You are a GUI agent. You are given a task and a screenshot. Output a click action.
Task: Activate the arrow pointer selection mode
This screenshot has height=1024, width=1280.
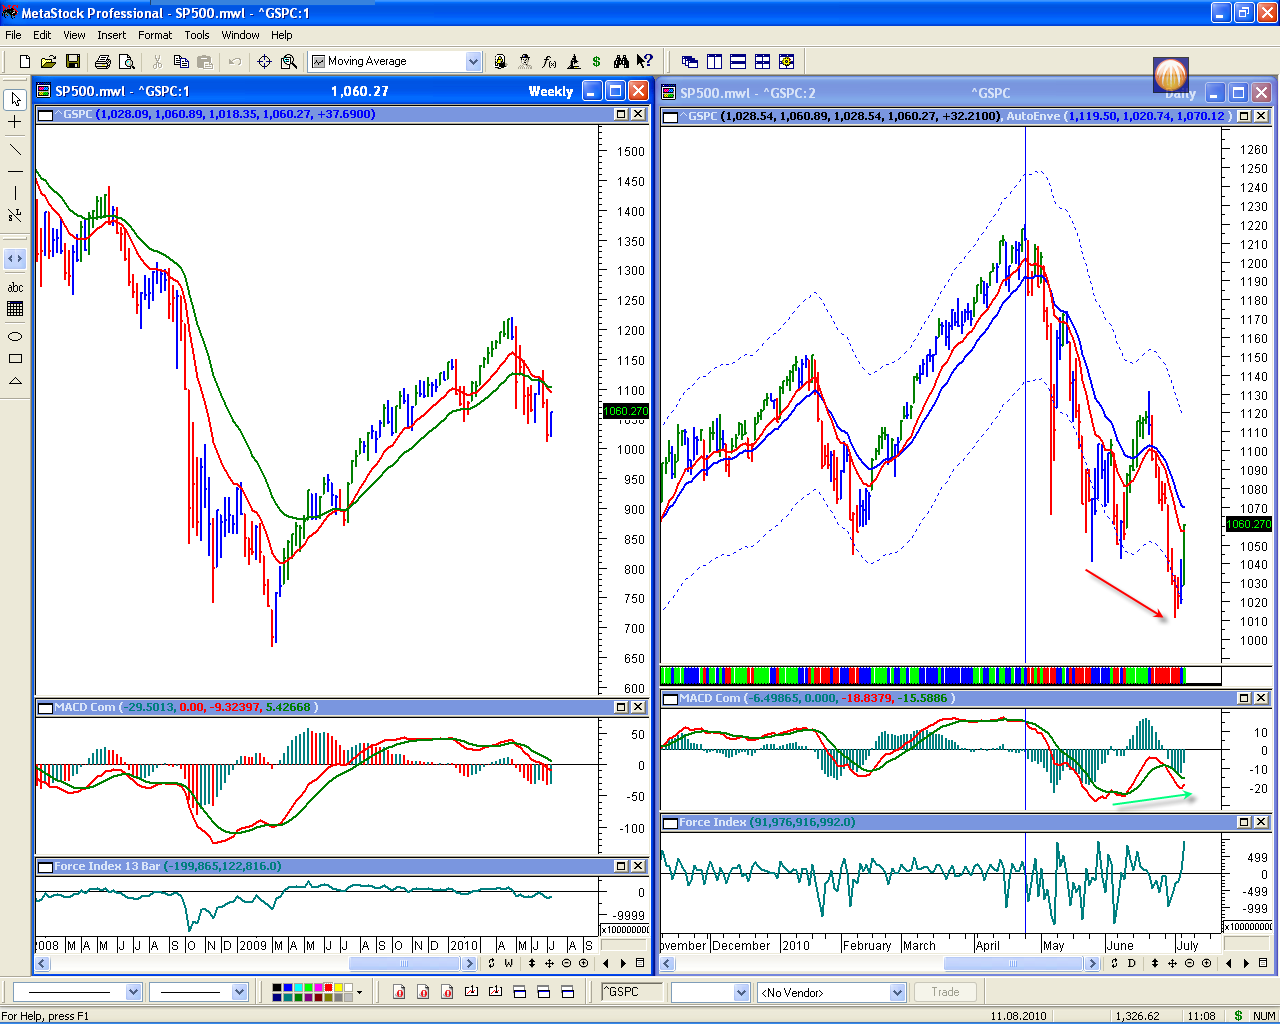point(15,99)
